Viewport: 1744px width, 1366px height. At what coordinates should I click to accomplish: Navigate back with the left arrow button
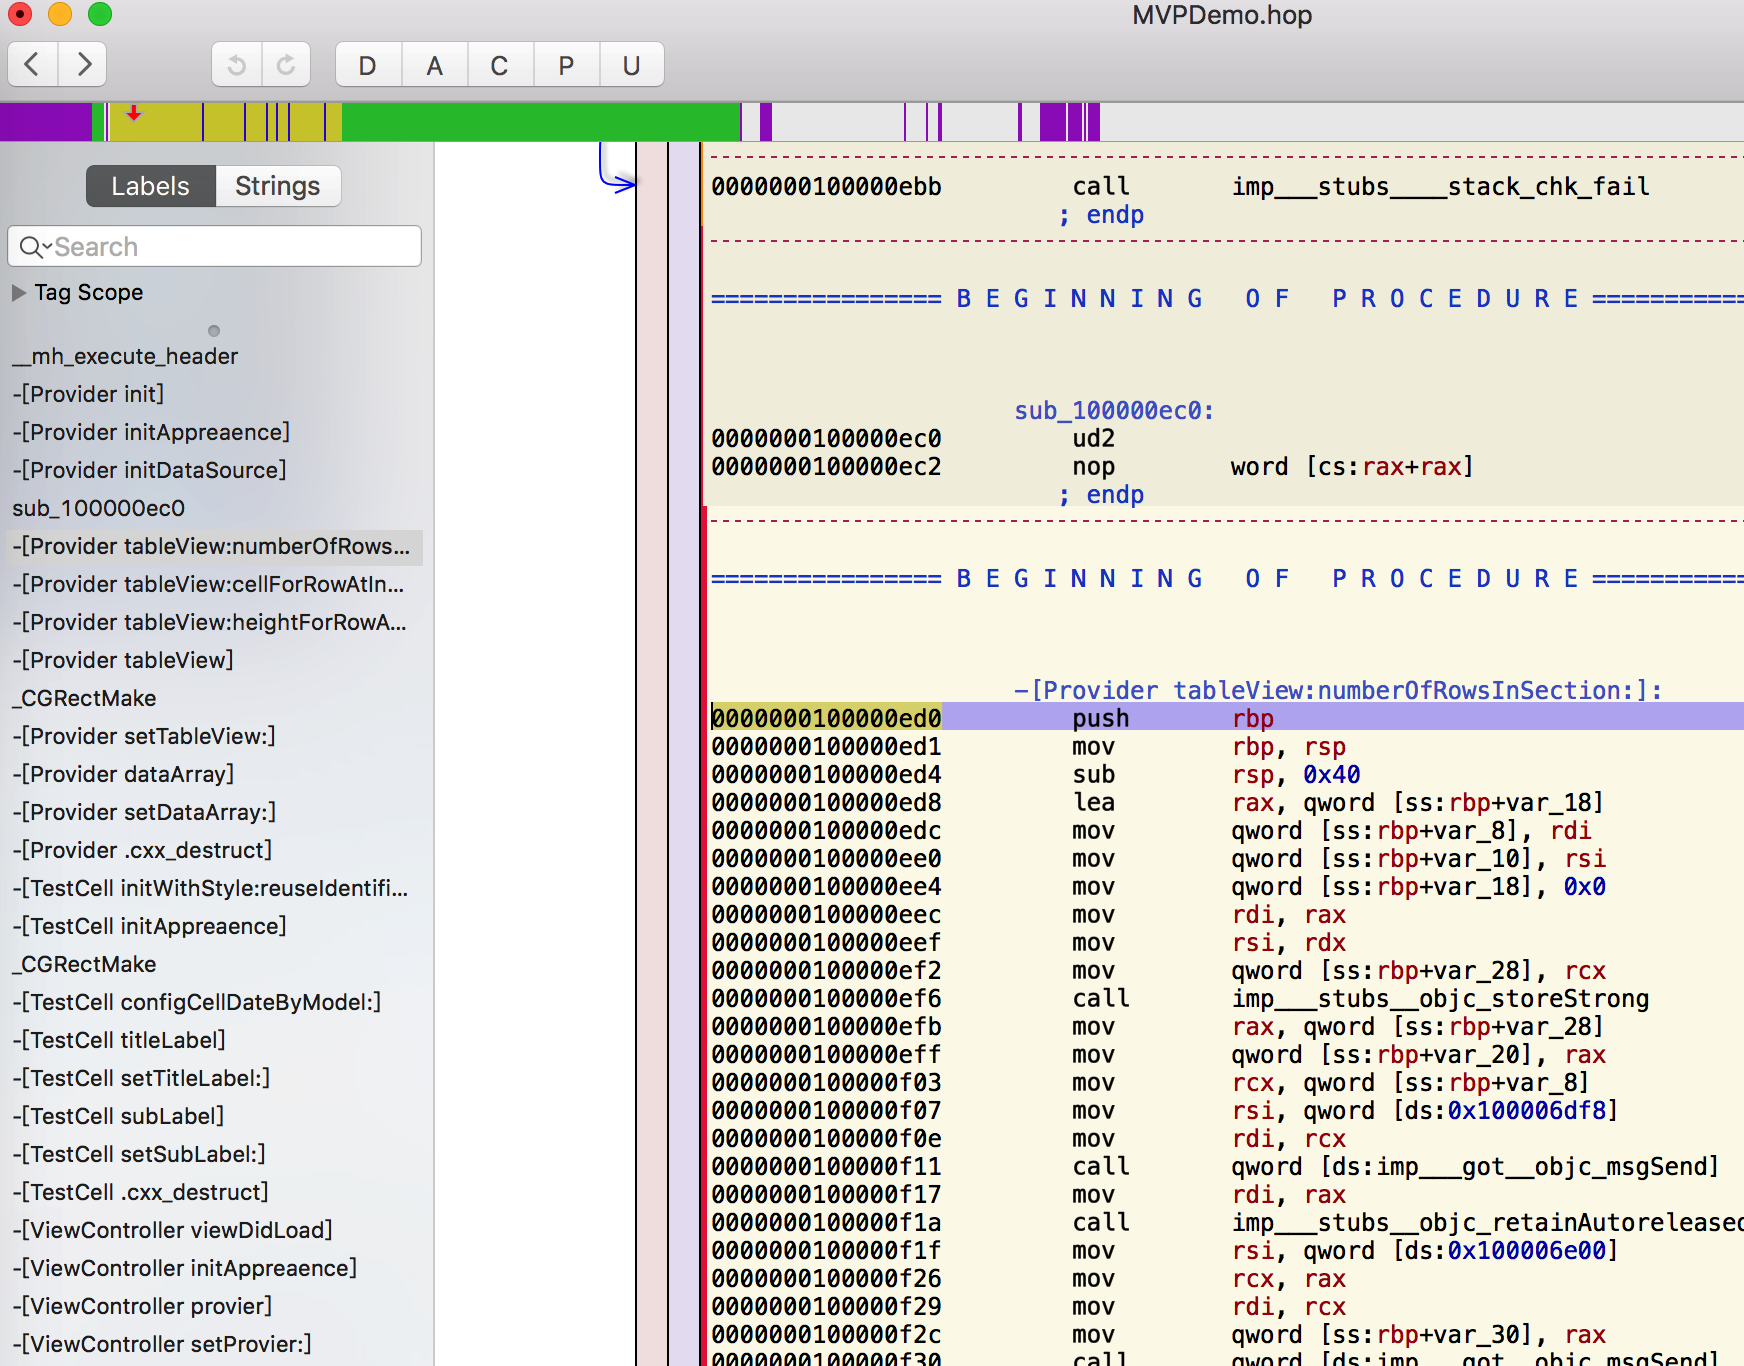click(x=32, y=65)
